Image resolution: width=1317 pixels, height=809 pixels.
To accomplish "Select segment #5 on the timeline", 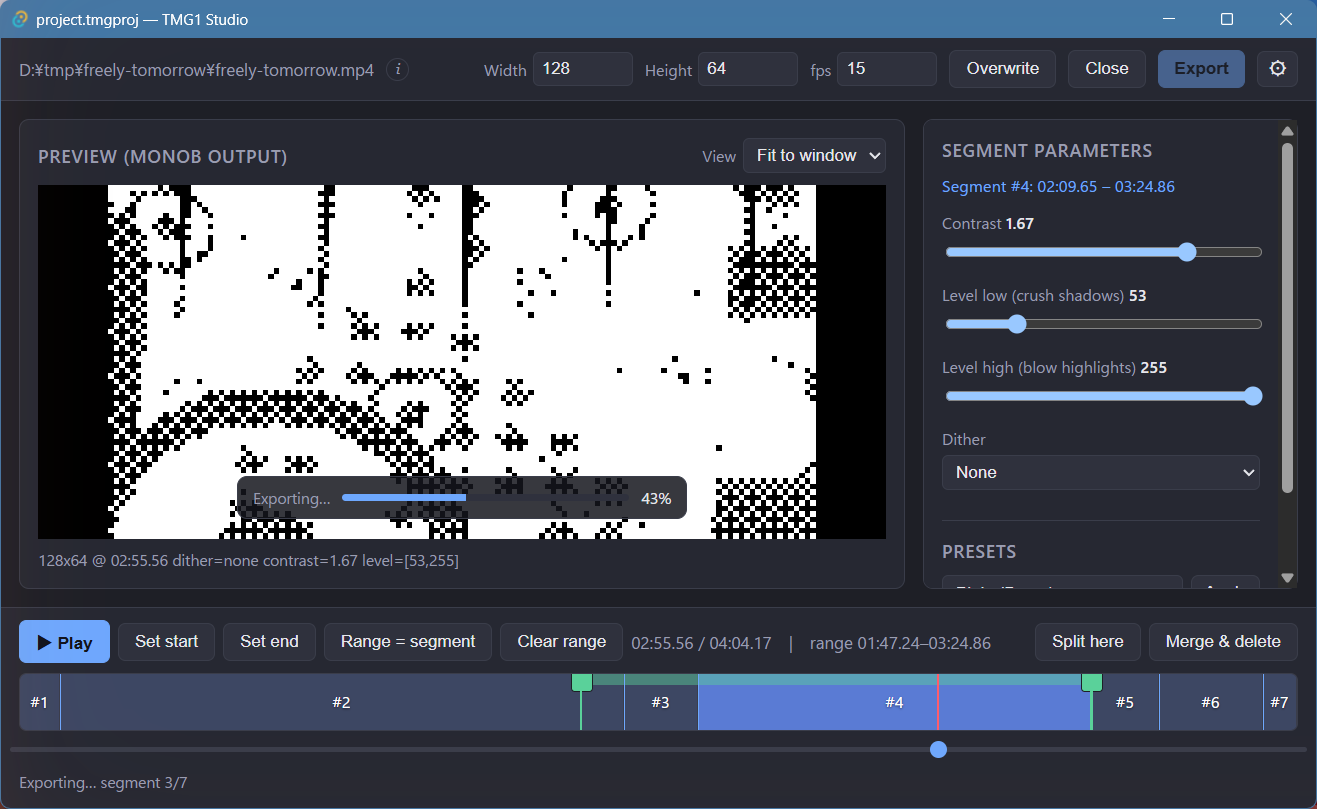I will pyautogui.click(x=1125, y=702).
